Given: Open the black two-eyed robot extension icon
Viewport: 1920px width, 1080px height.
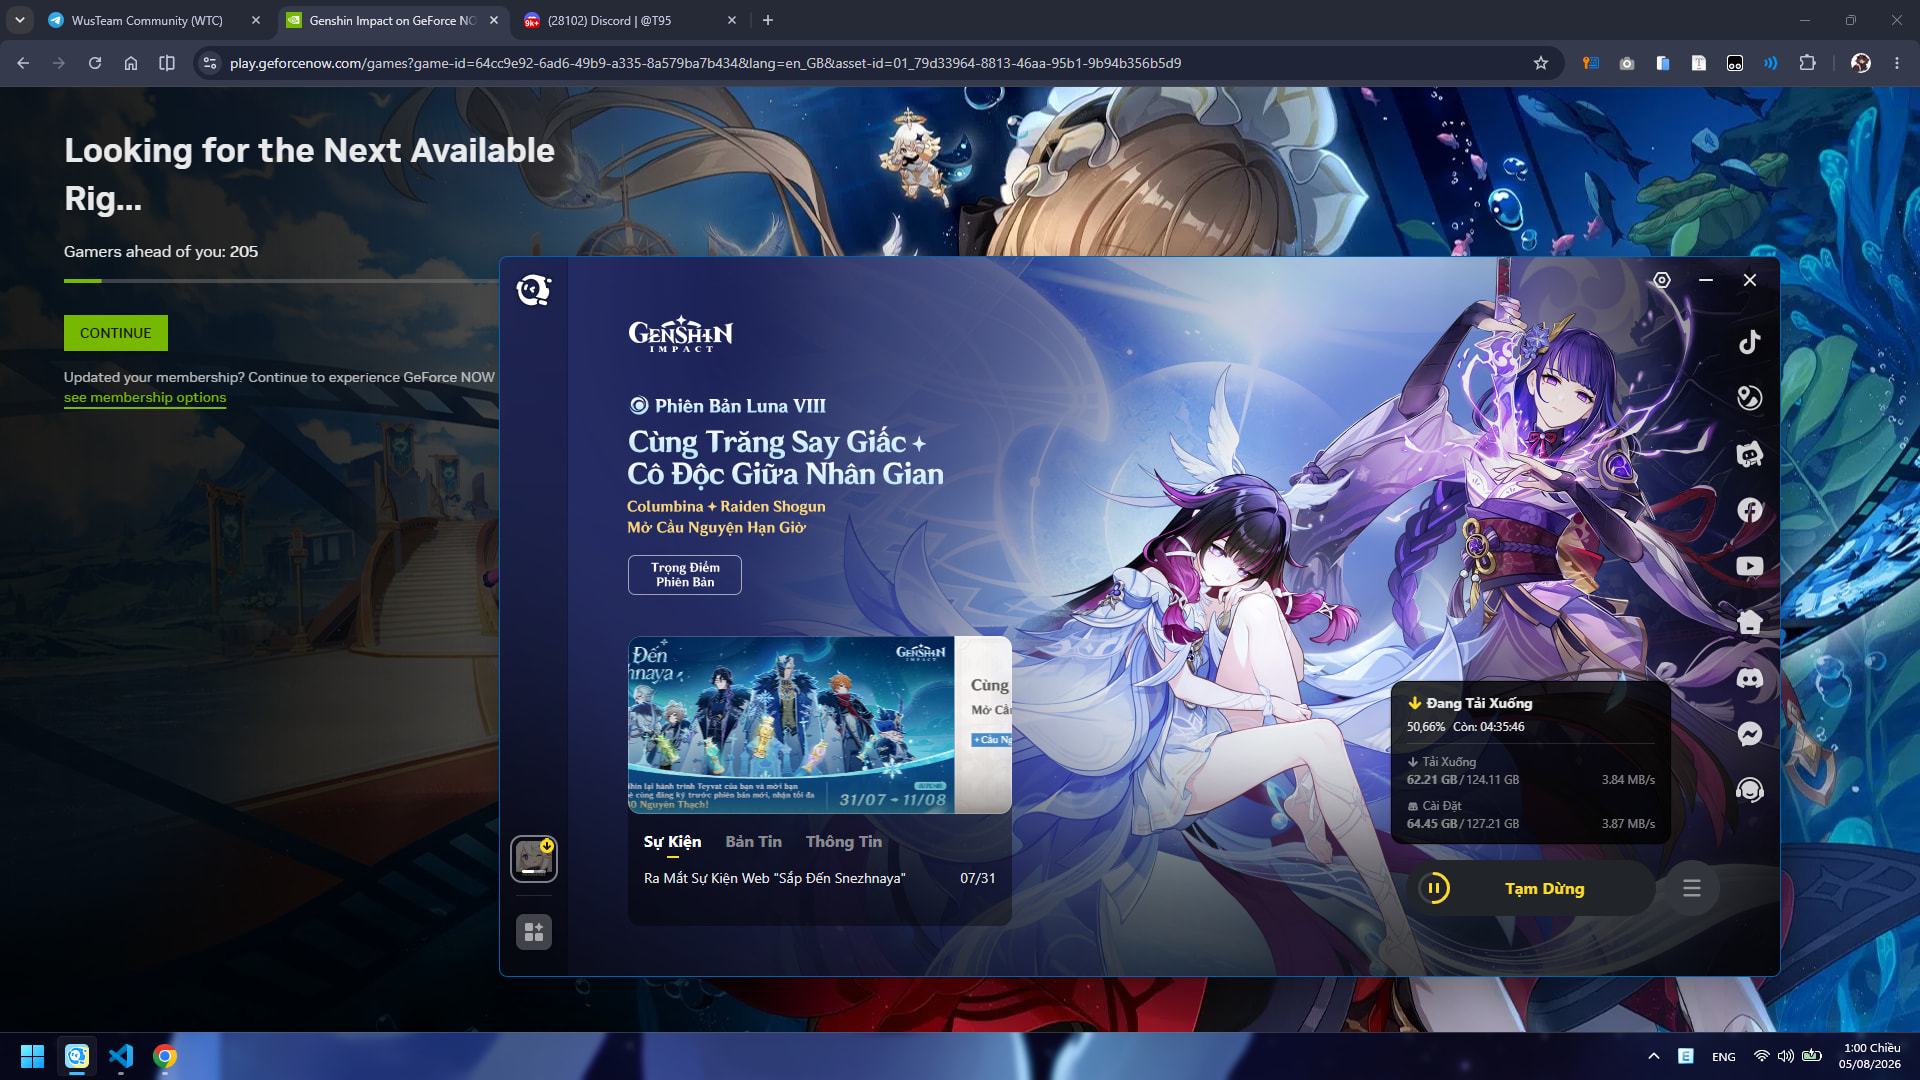Looking at the screenshot, I should coord(1735,63).
